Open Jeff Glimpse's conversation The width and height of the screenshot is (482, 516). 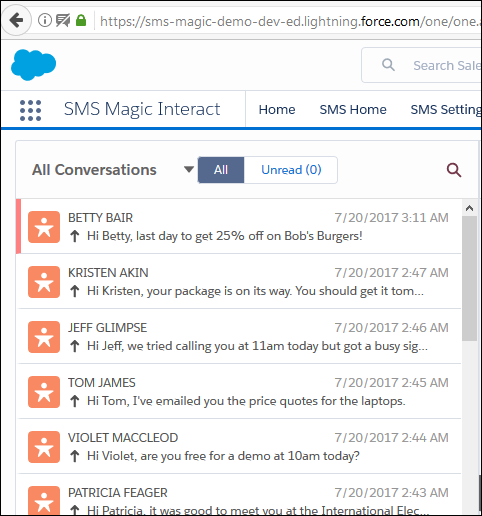point(239,337)
